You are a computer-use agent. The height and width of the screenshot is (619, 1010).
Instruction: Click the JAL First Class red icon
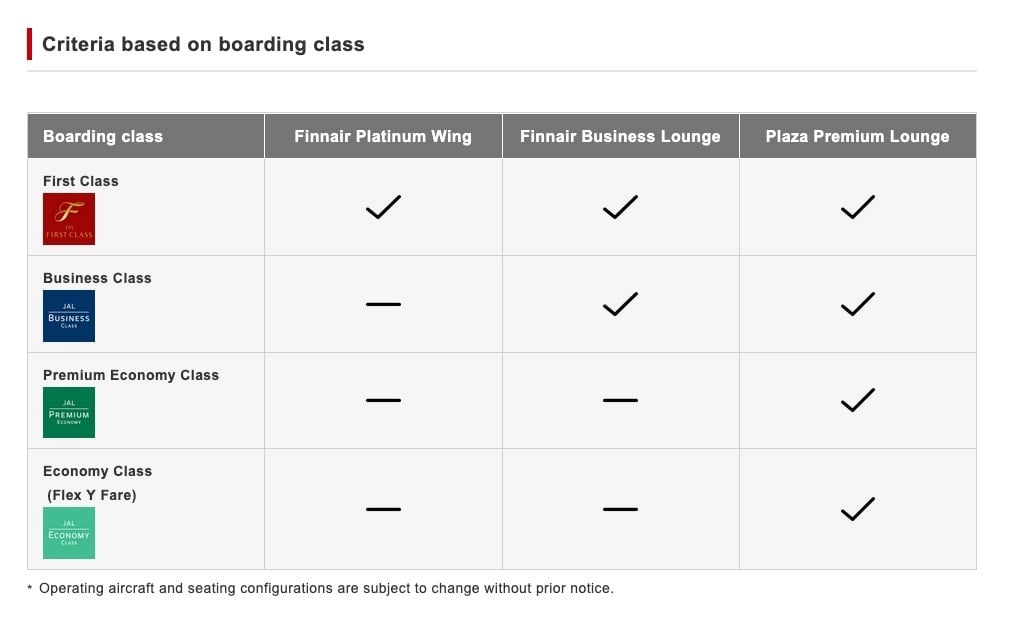pos(69,219)
